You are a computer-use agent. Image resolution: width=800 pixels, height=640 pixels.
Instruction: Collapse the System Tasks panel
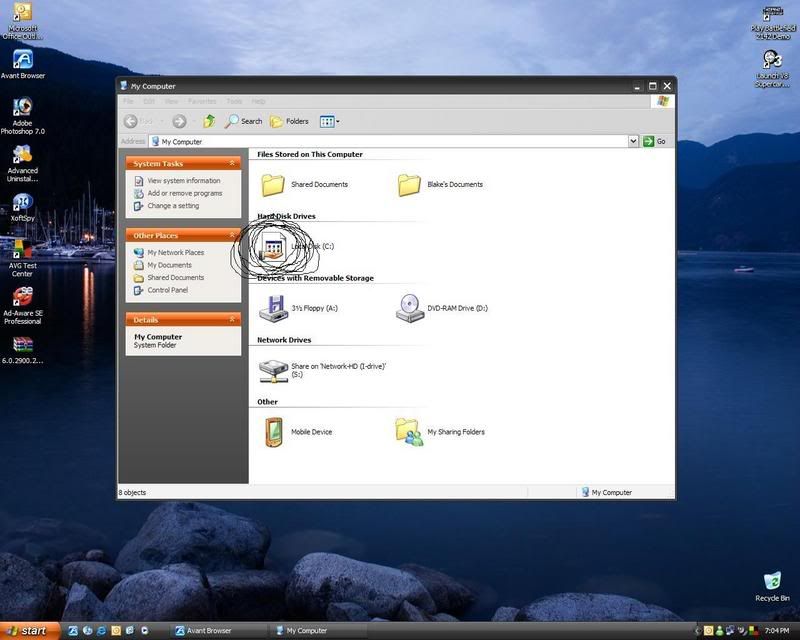232,163
